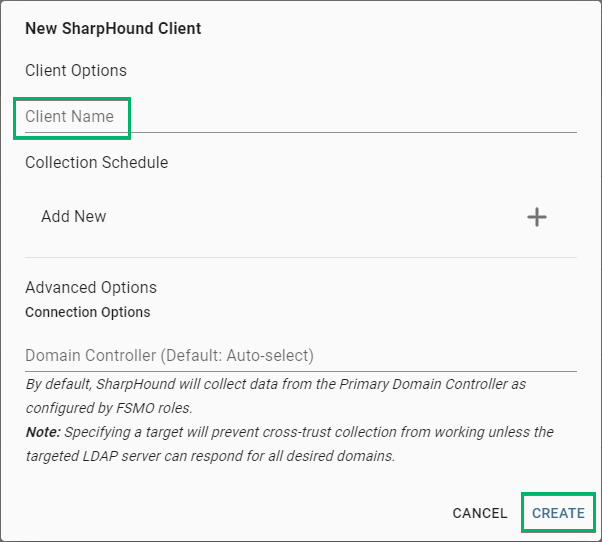The height and width of the screenshot is (542, 602).
Task: Click the divider line under Add New
Action: [x=300, y=257]
